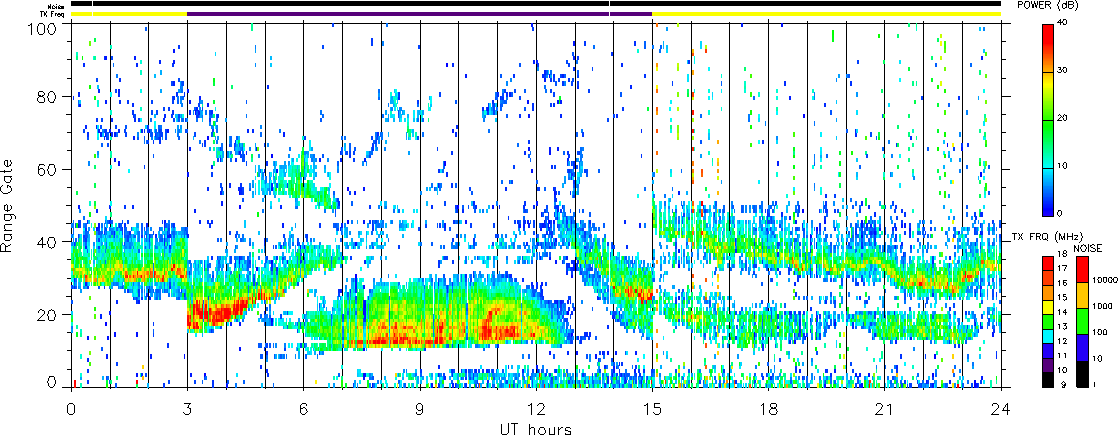This screenshot has width=1118, height=435.
Task: Select the 21 tick on UT hours axis
Action: click(x=885, y=409)
